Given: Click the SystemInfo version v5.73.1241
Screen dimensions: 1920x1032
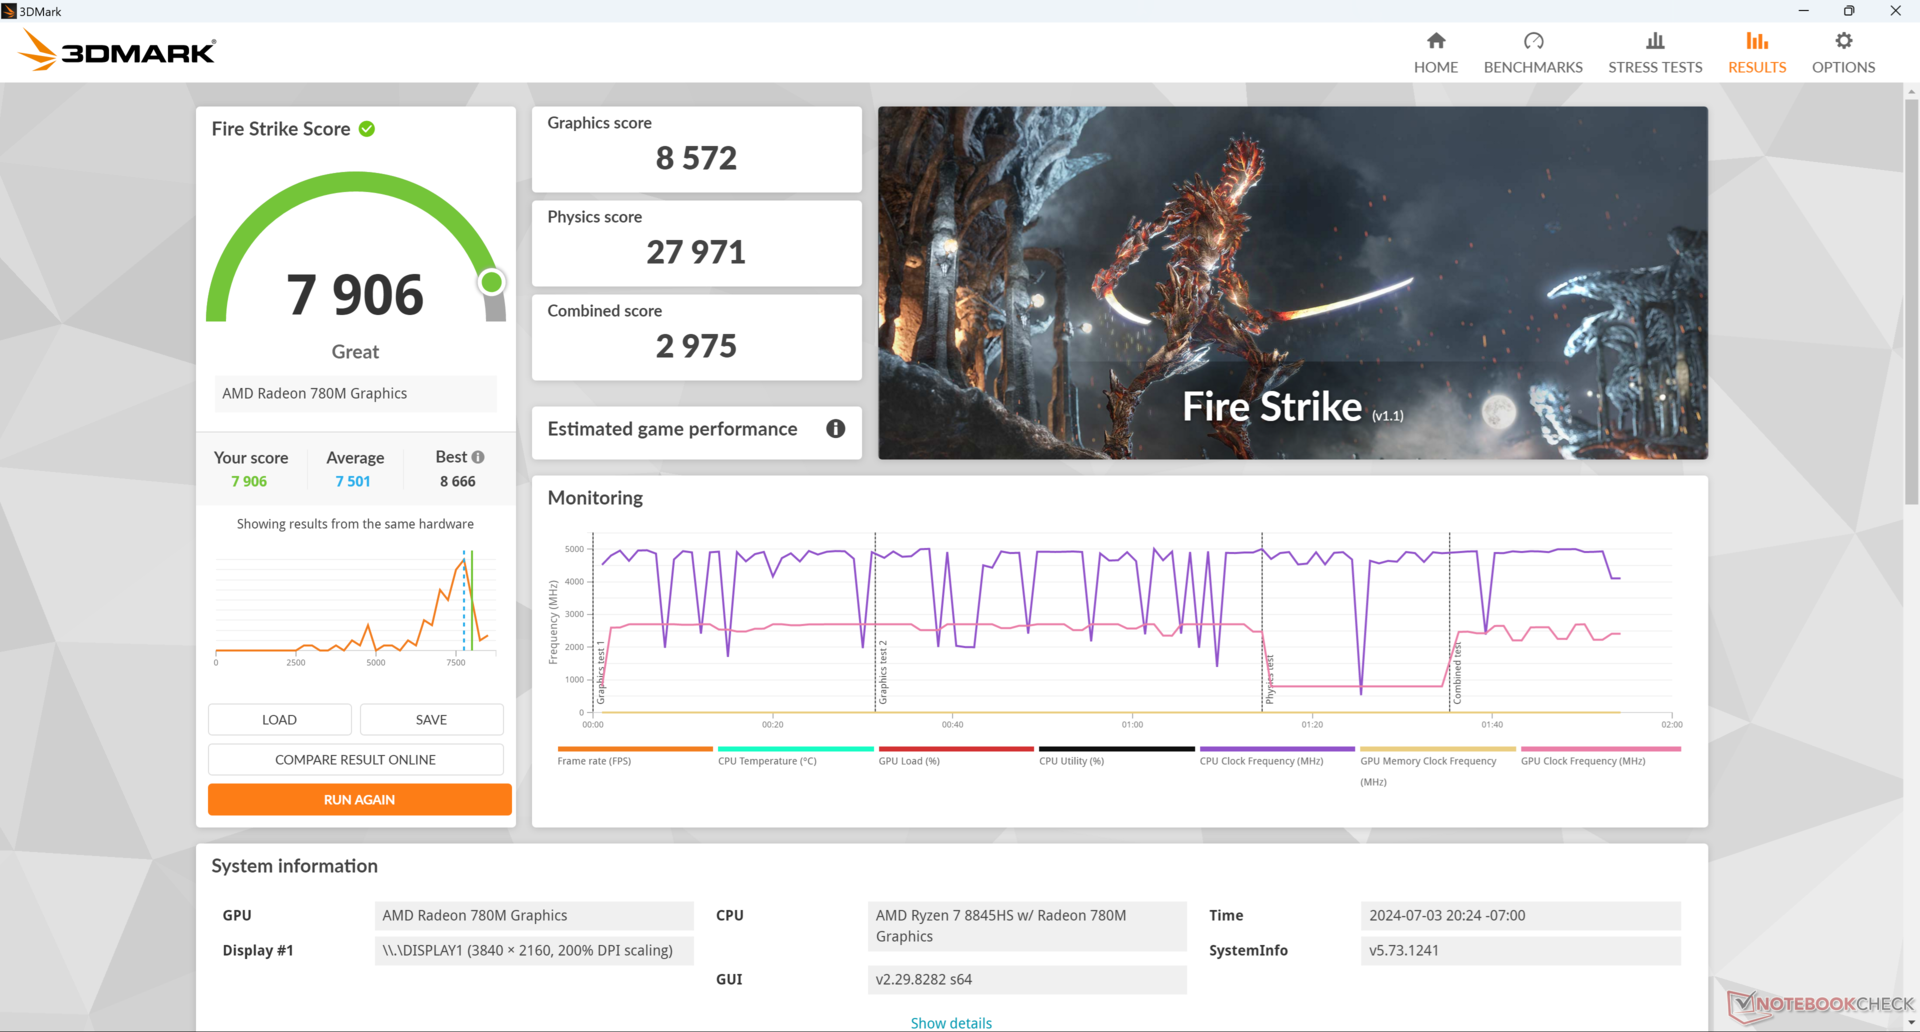Looking at the screenshot, I should (x=1520, y=950).
